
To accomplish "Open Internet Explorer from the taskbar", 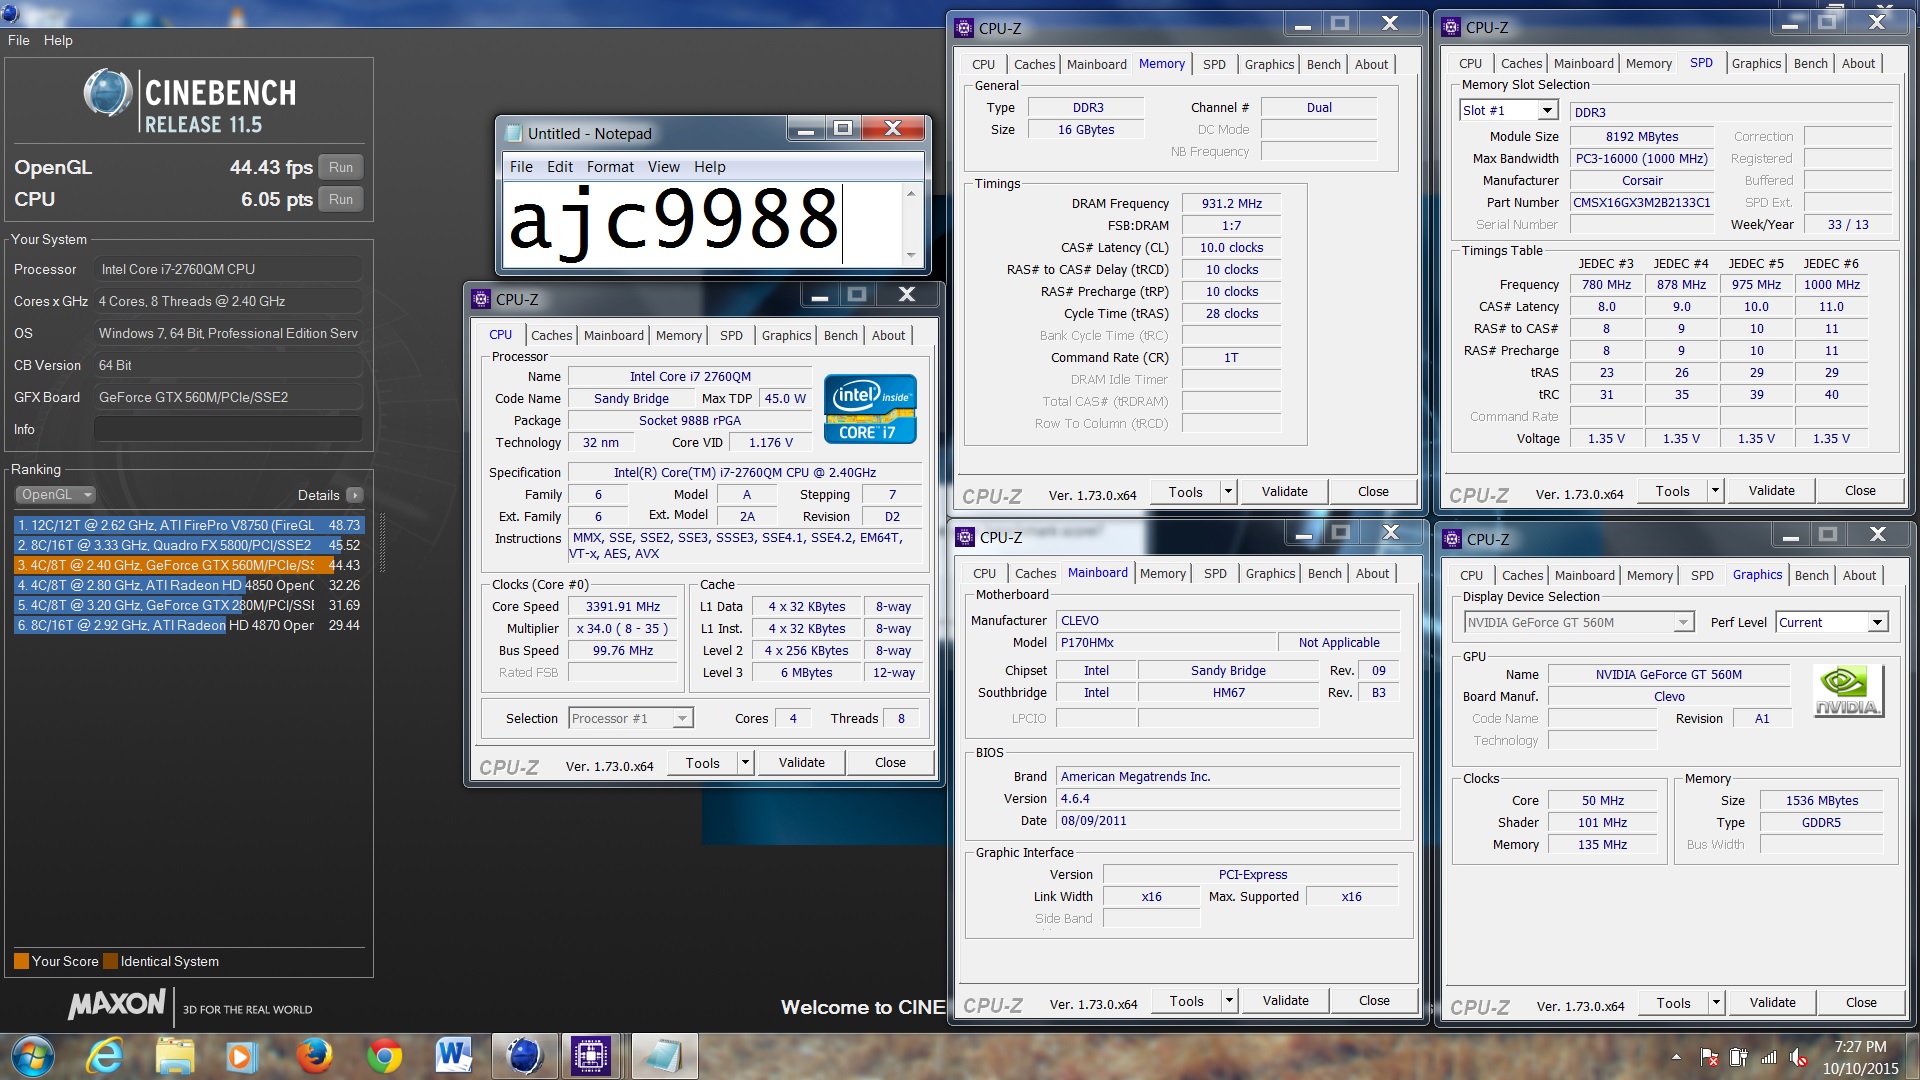I will [105, 1056].
